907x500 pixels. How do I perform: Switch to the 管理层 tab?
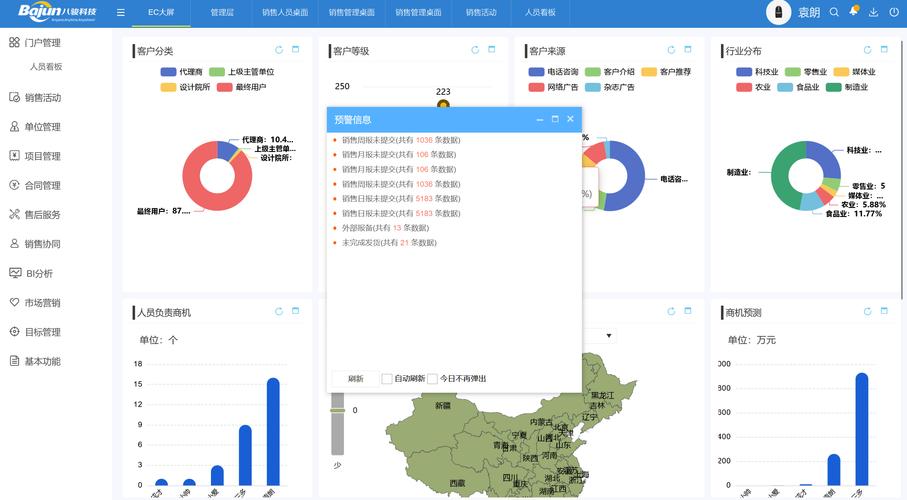[222, 13]
